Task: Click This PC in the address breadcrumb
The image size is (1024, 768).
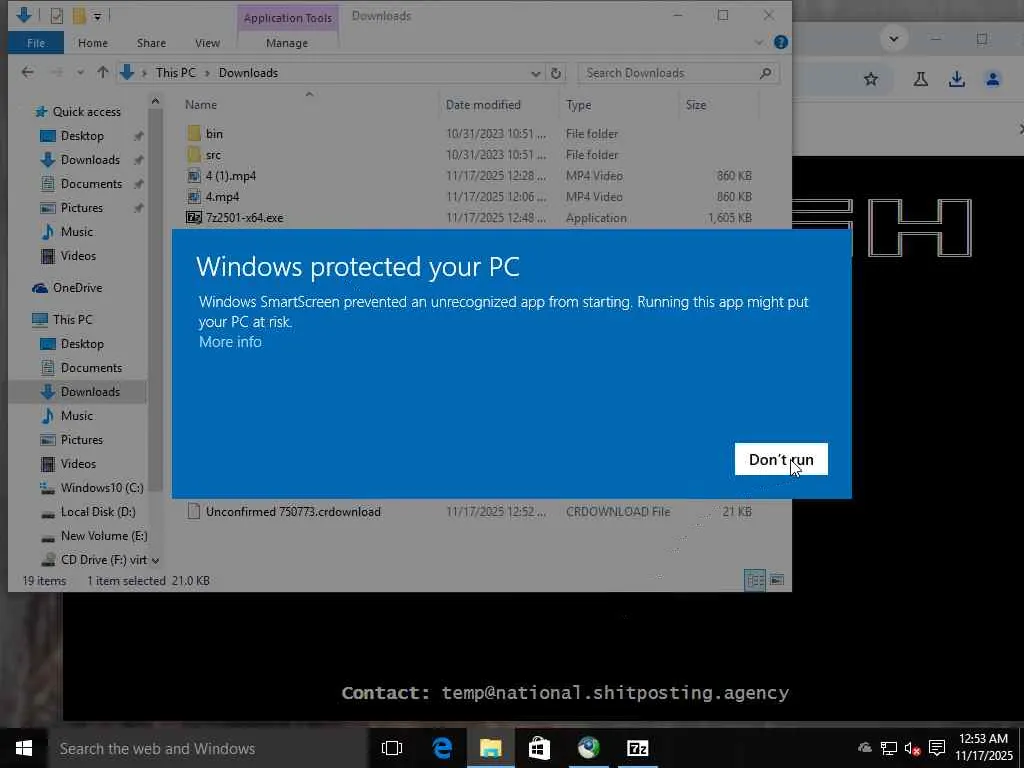Action: [x=175, y=72]
